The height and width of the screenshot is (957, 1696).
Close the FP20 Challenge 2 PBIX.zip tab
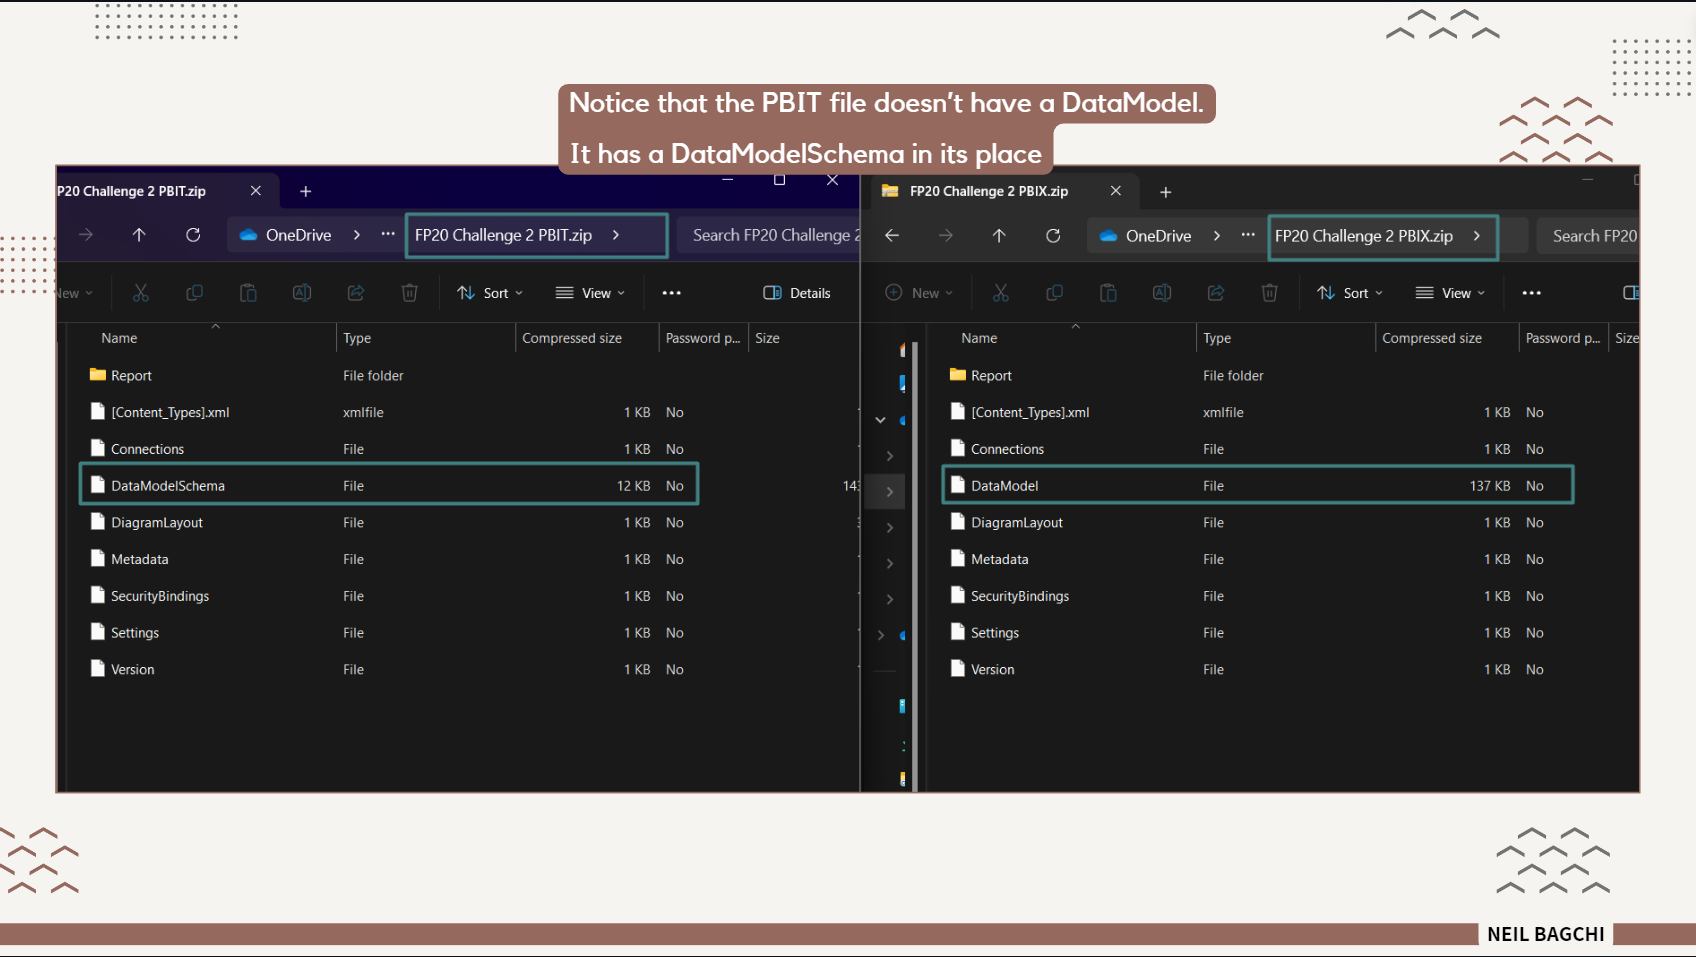point(1116,191)
